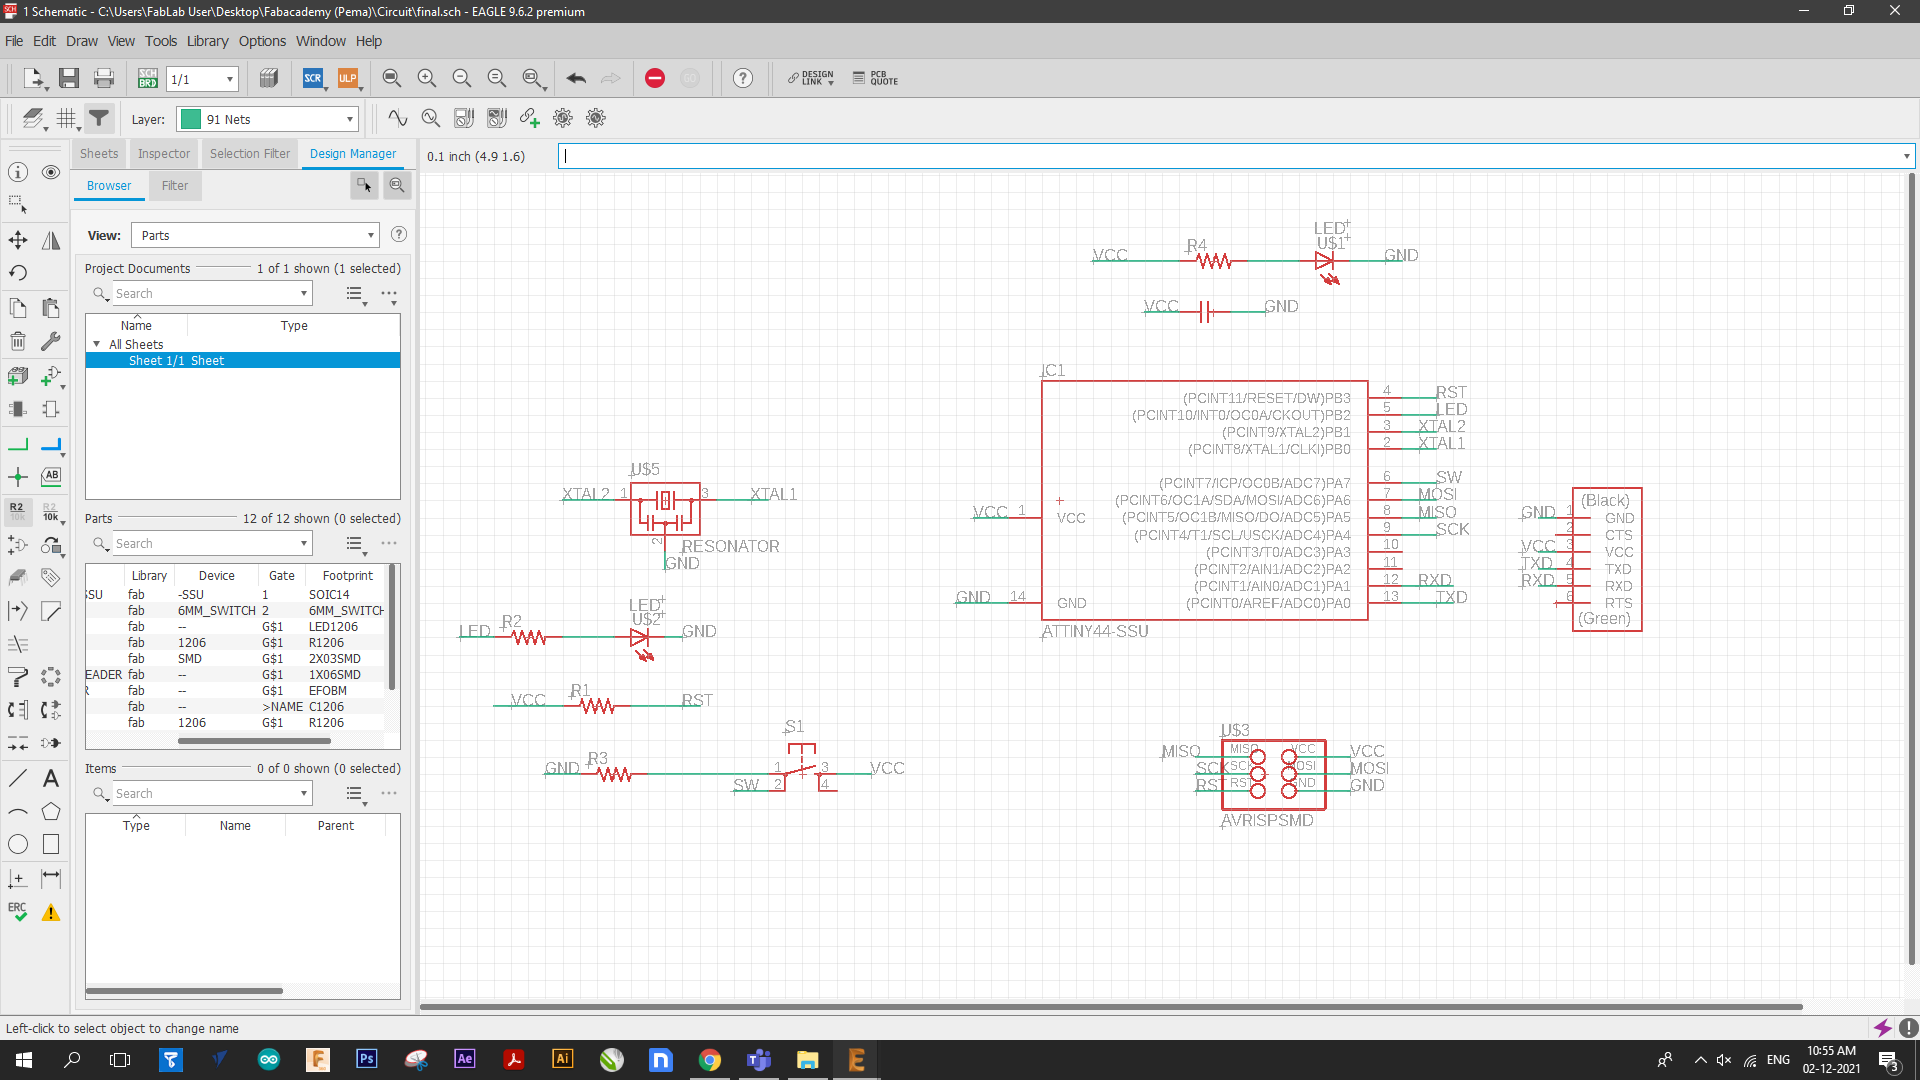Click the PCB Quote button

(876, 78)
